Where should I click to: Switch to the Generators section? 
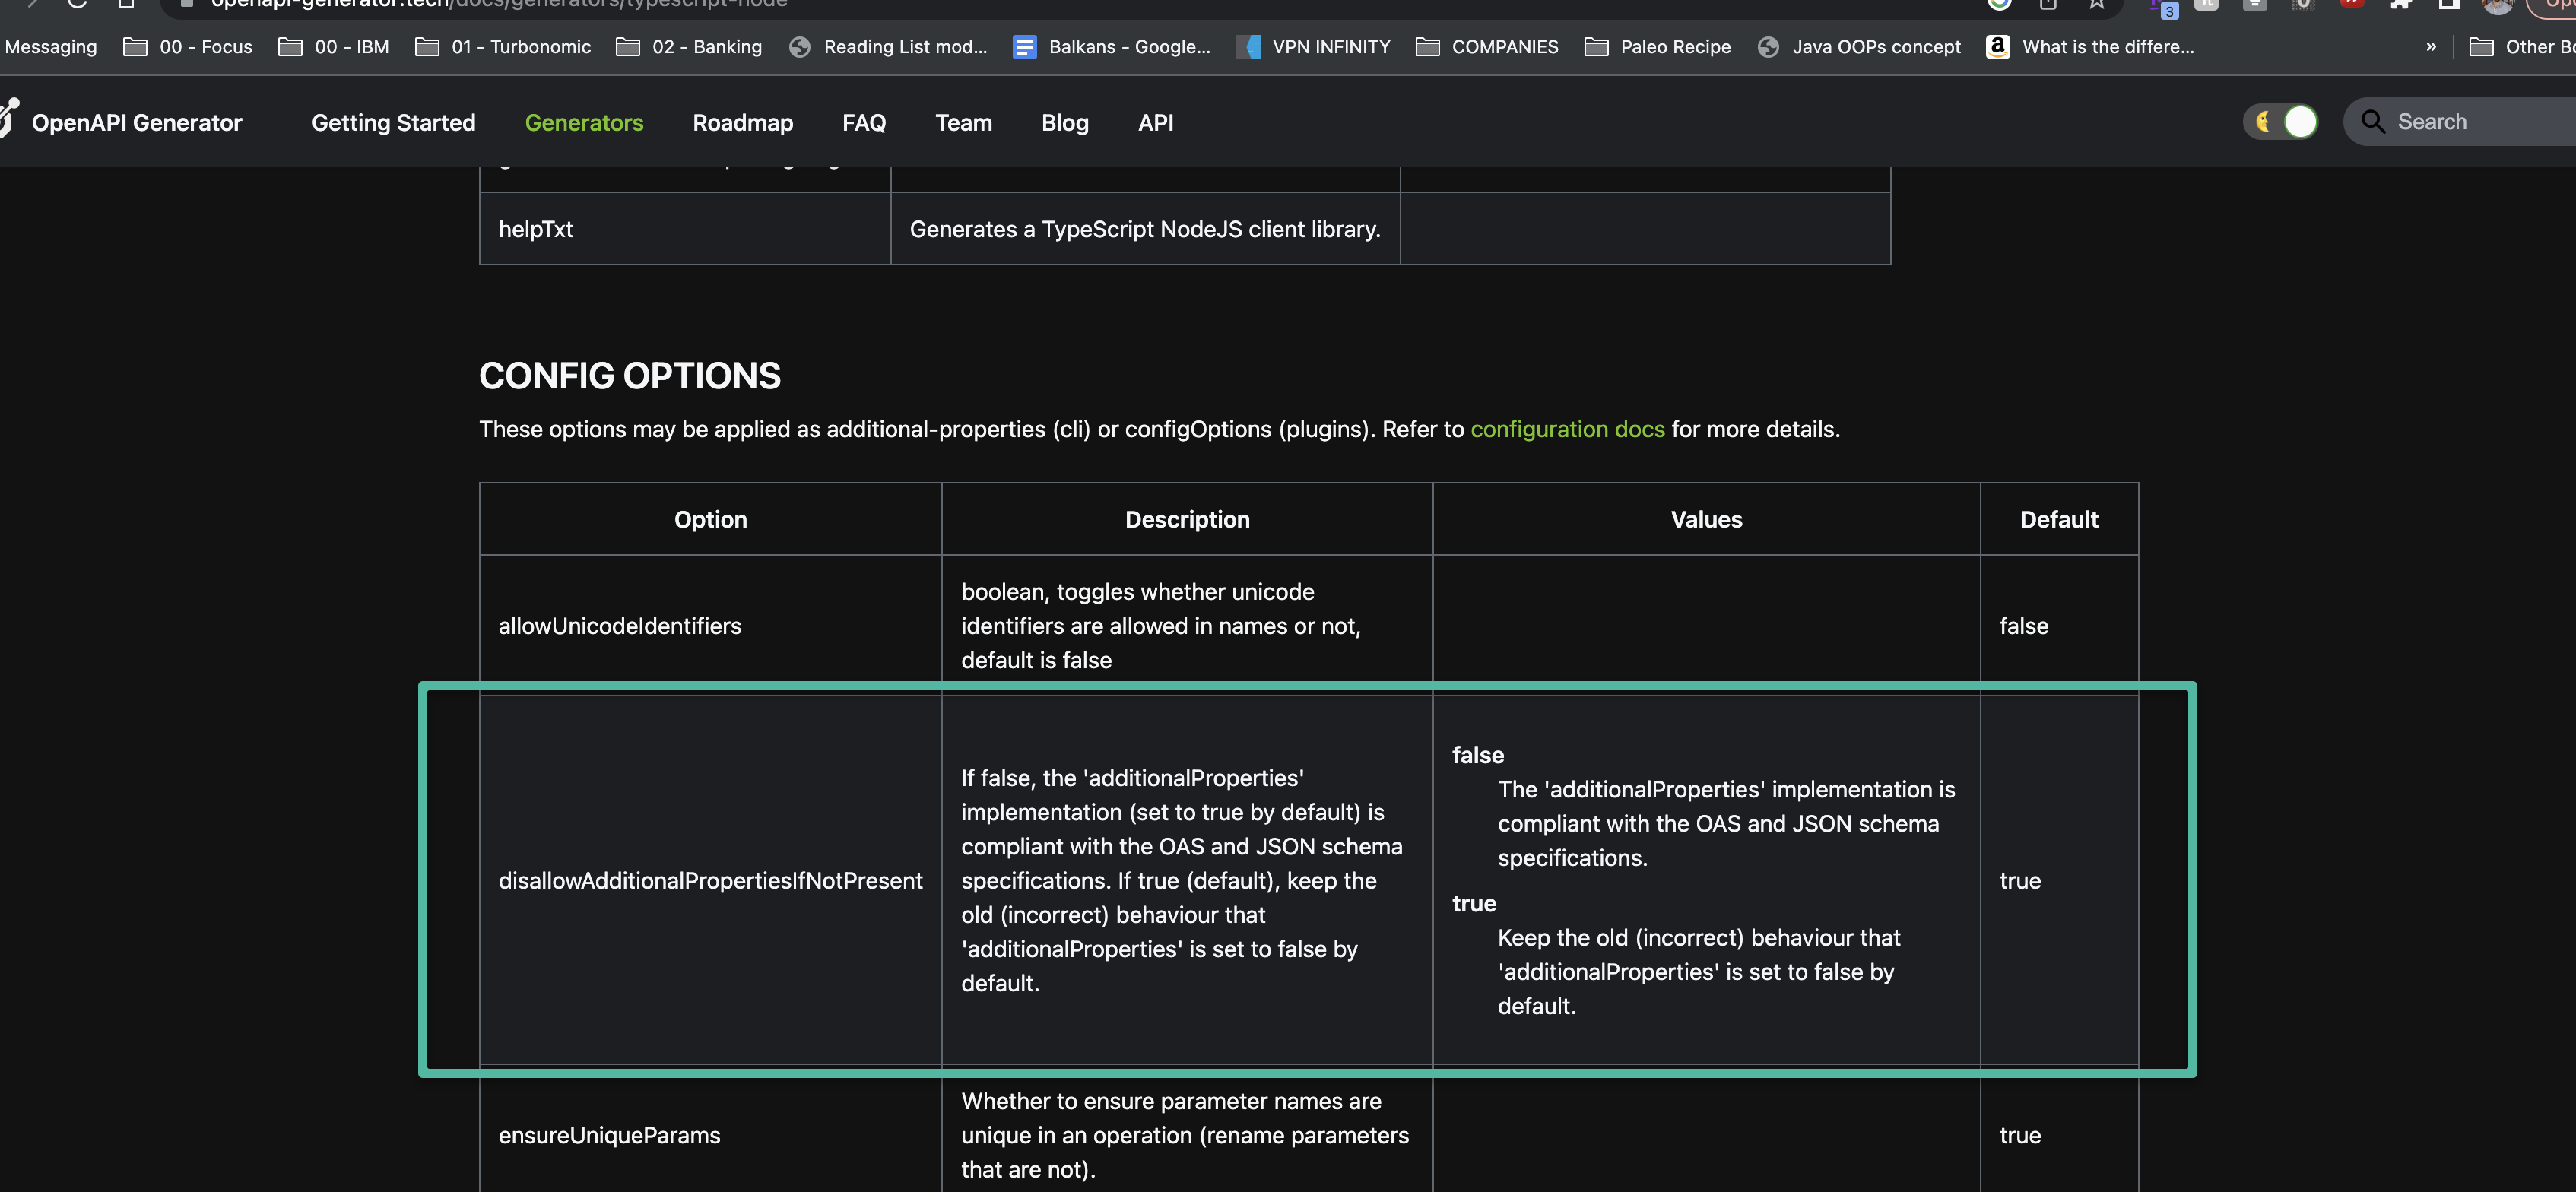584,122
